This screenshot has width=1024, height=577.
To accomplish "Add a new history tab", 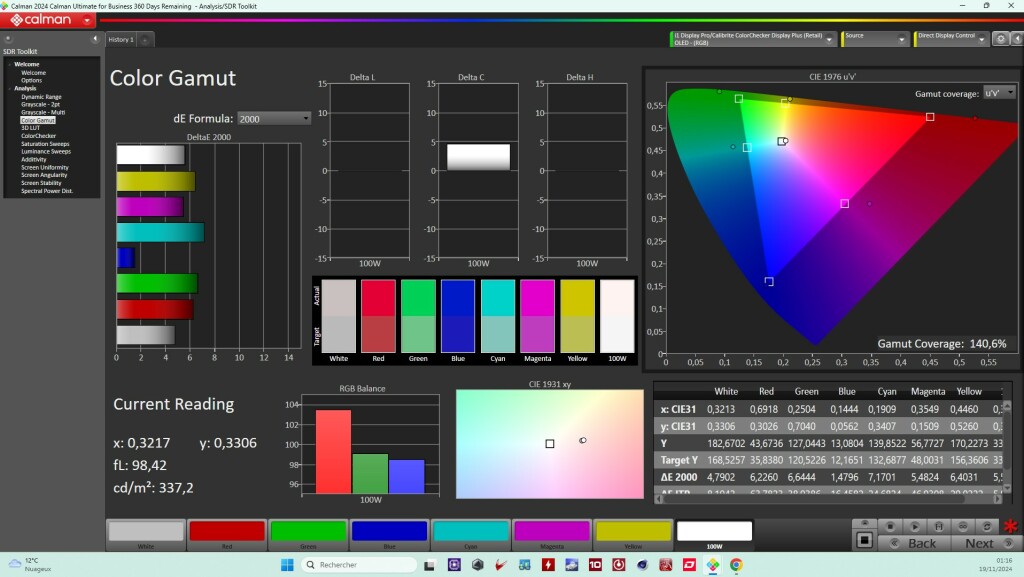I will (x=145, y=40).
